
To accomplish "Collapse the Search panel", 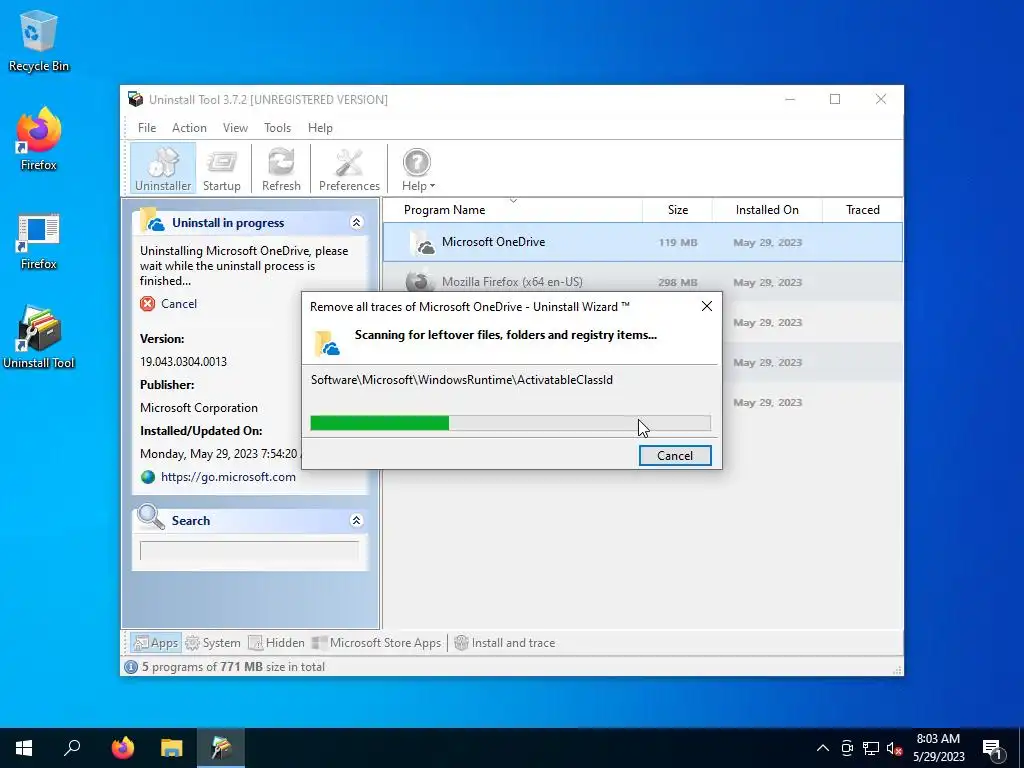I will pos(357,520).
